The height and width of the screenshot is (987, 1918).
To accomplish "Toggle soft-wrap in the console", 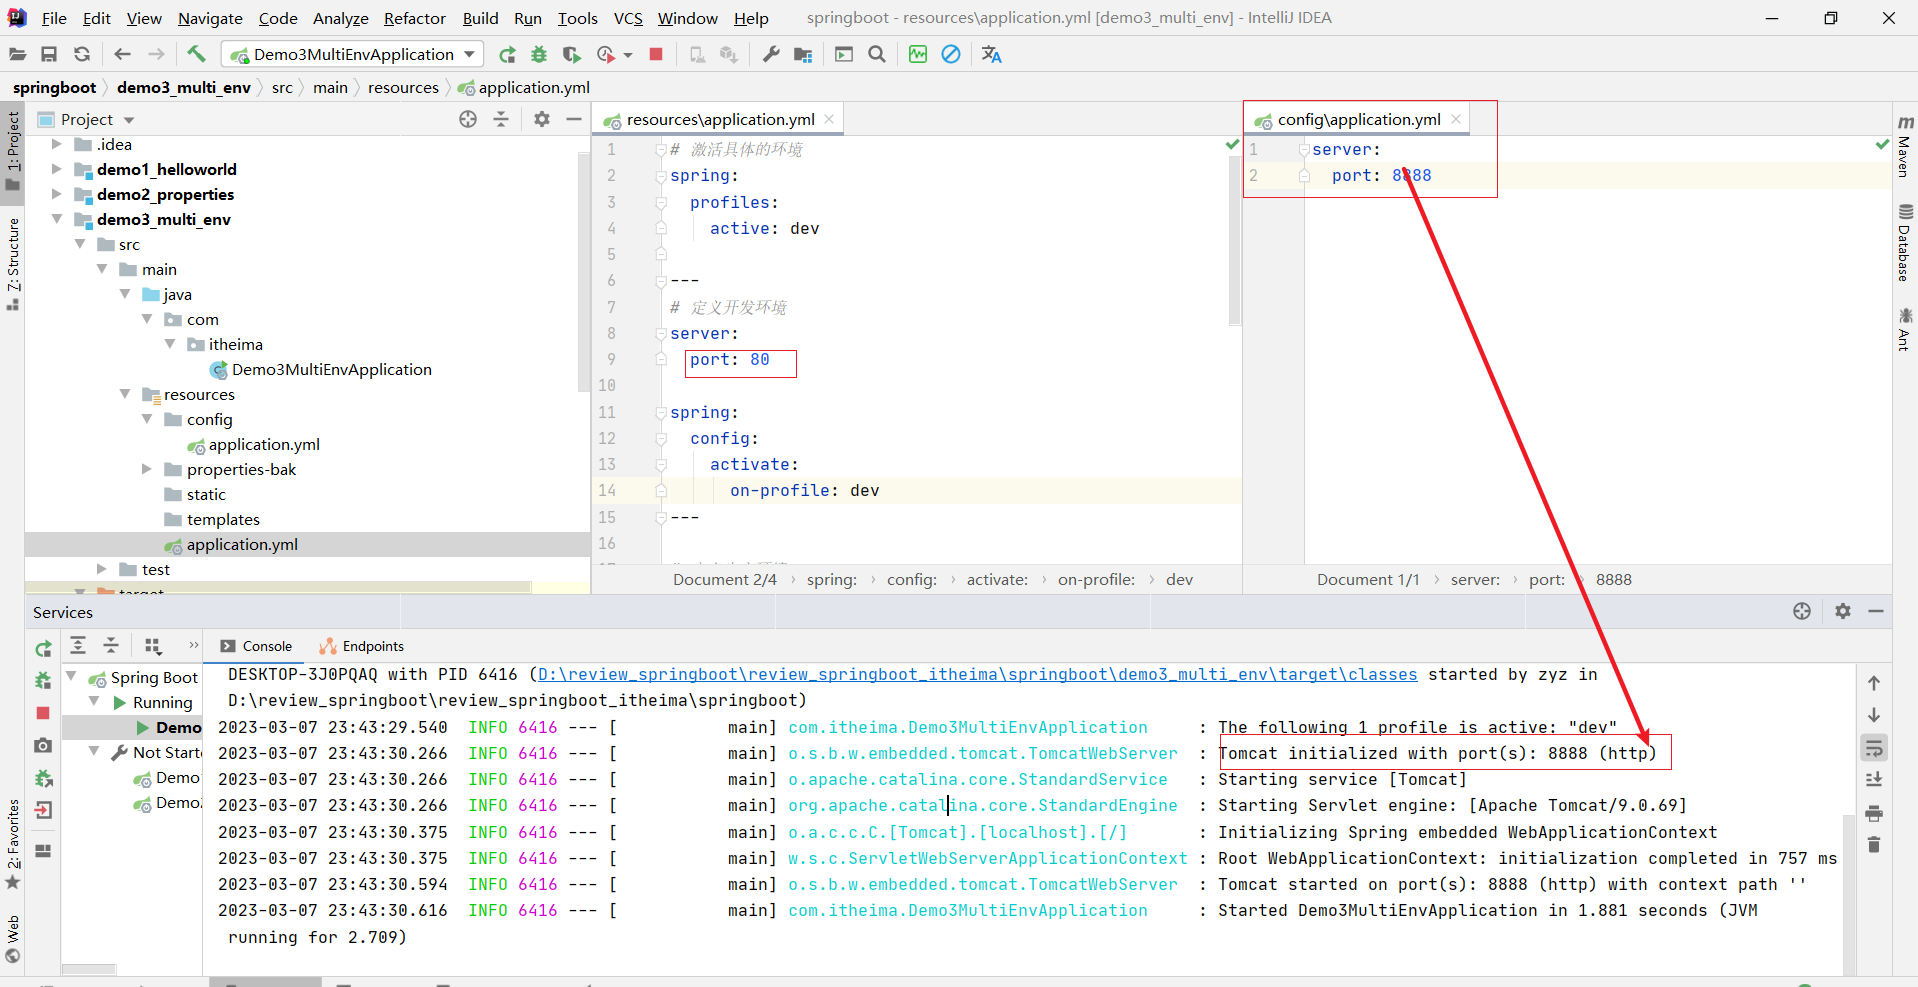I will (1874, 748).
